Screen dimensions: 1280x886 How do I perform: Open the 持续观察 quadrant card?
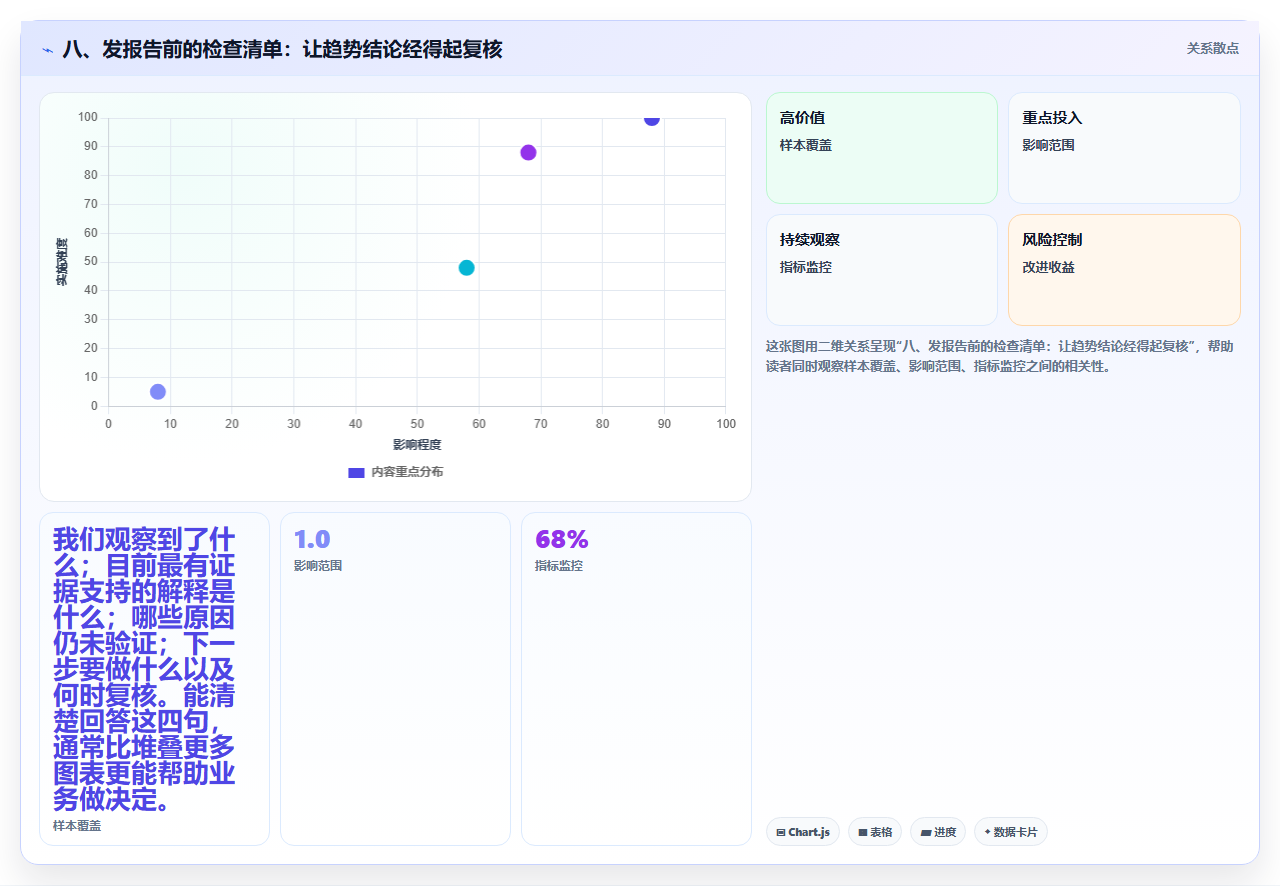coord(882,270)
